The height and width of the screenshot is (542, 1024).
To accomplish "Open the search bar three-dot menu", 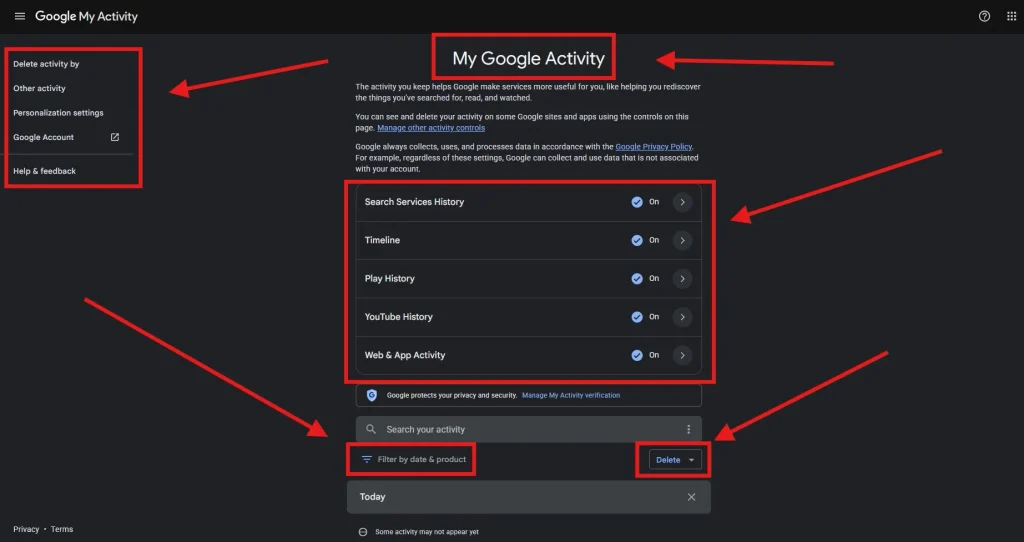I will pyautogui.click(x=688, y=429).
